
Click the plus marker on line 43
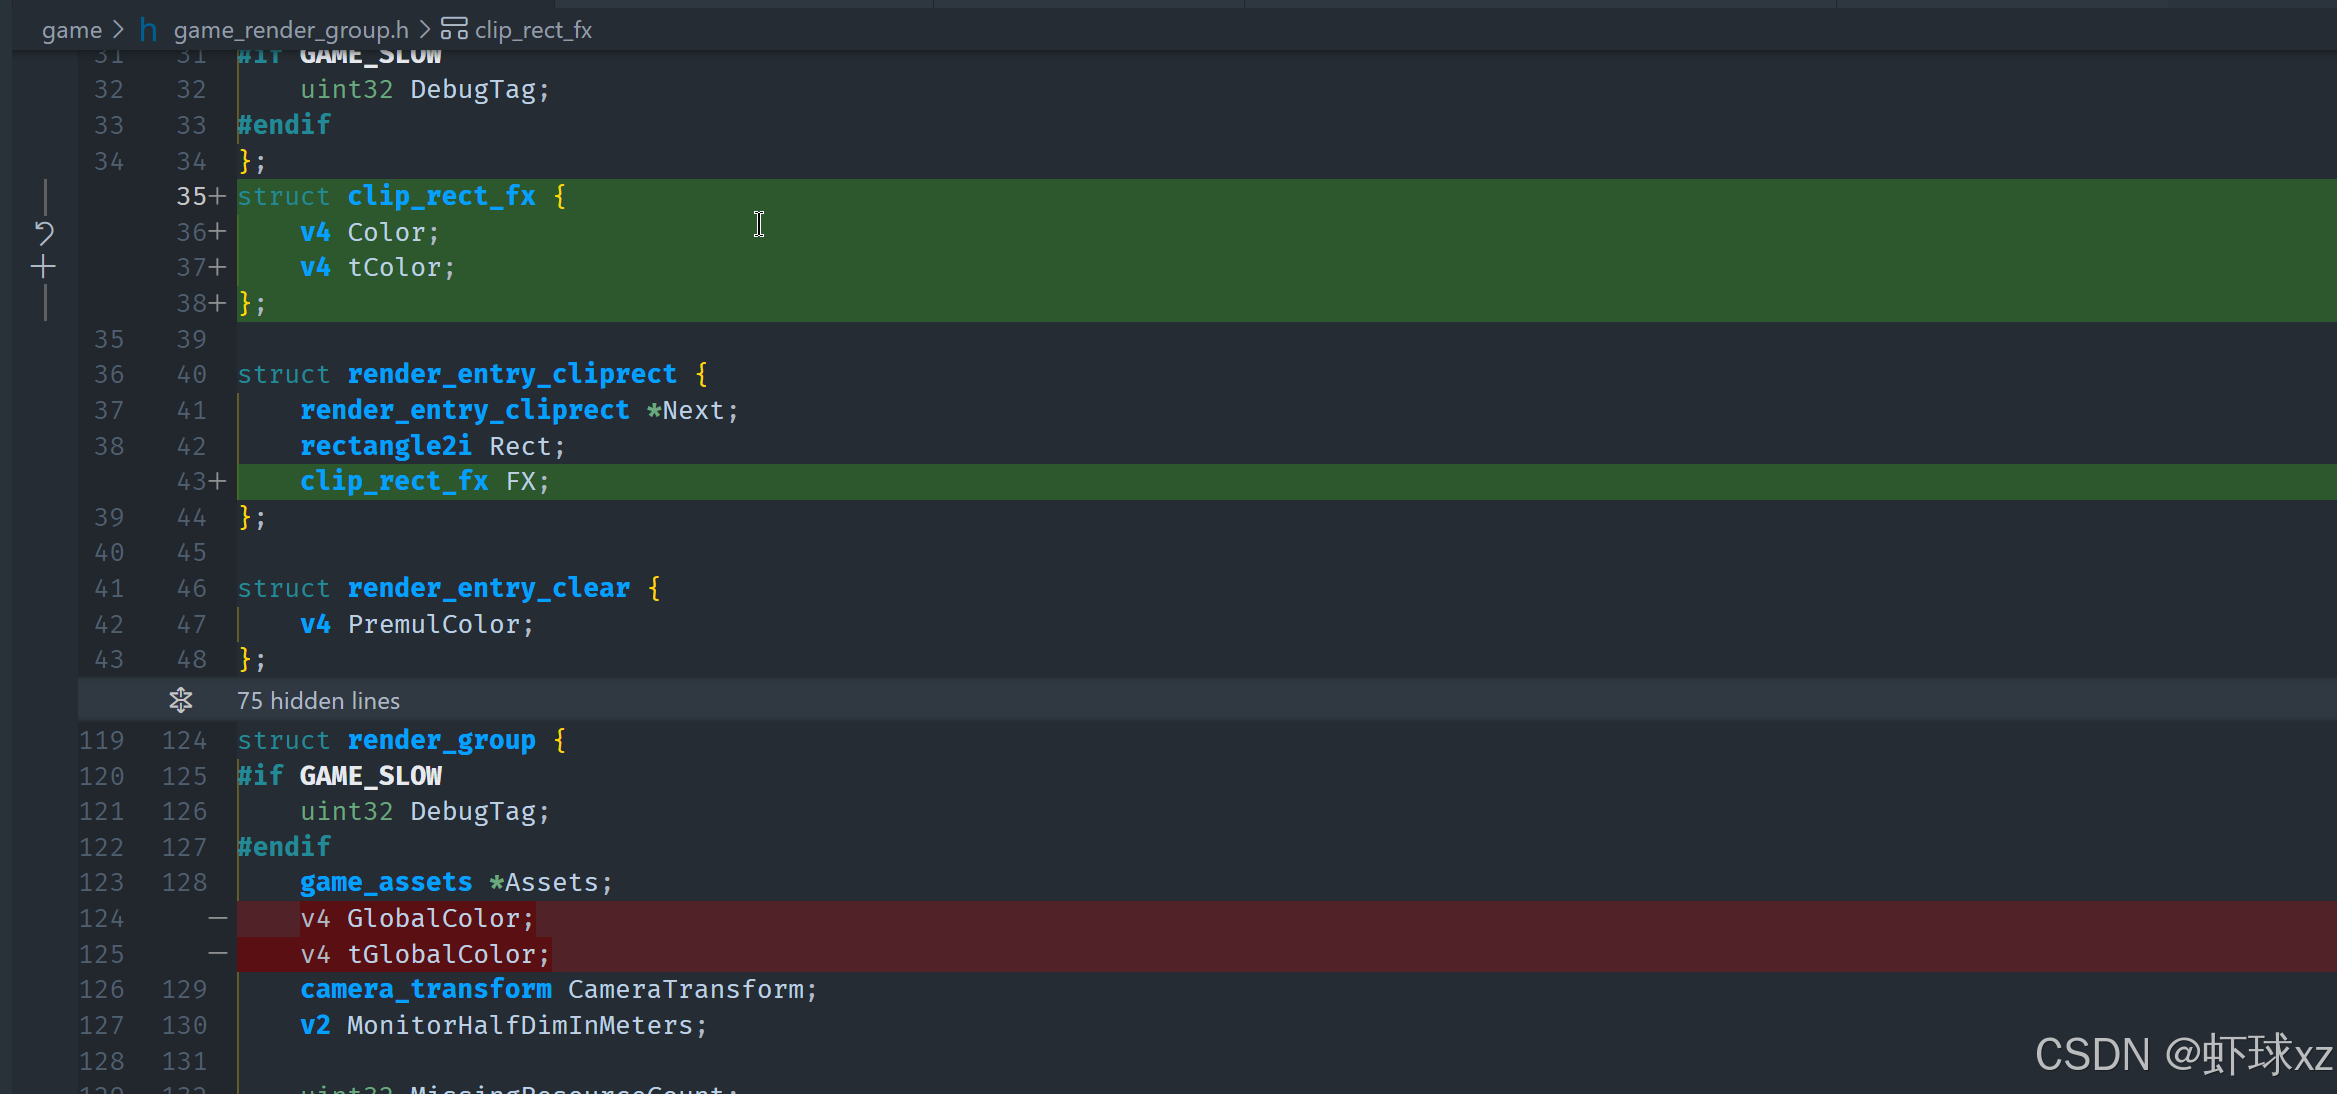tap(218, 482)
